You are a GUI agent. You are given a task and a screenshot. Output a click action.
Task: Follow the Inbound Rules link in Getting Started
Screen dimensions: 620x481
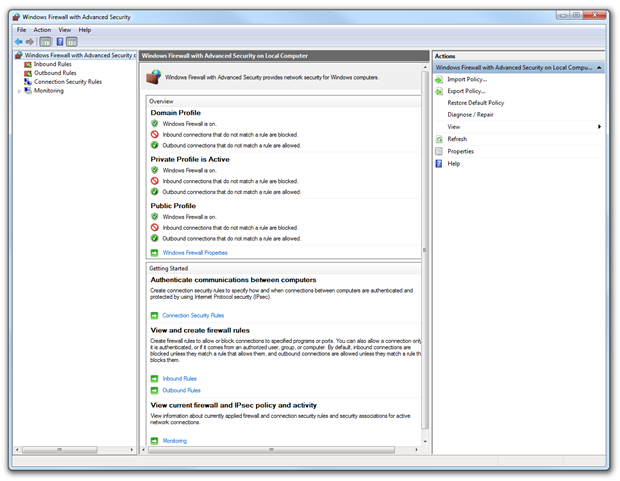coord(180,379)
